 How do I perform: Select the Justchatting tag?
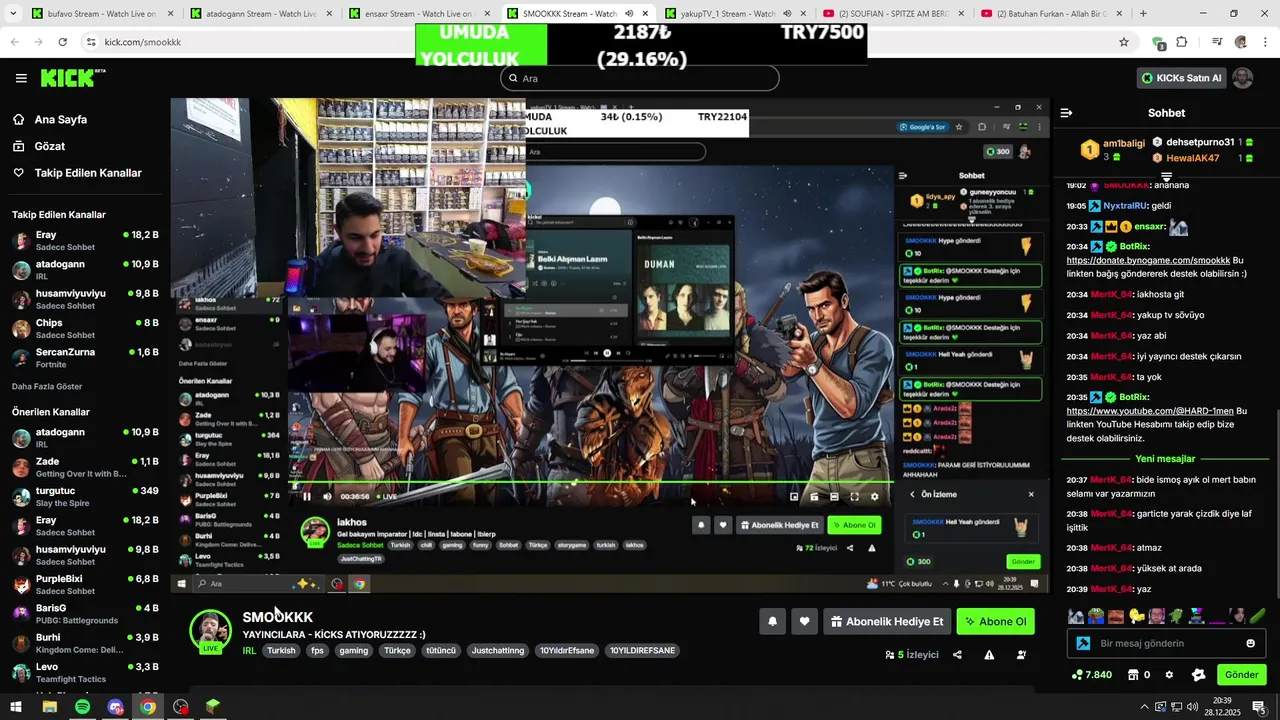click(x=498, y=650)
